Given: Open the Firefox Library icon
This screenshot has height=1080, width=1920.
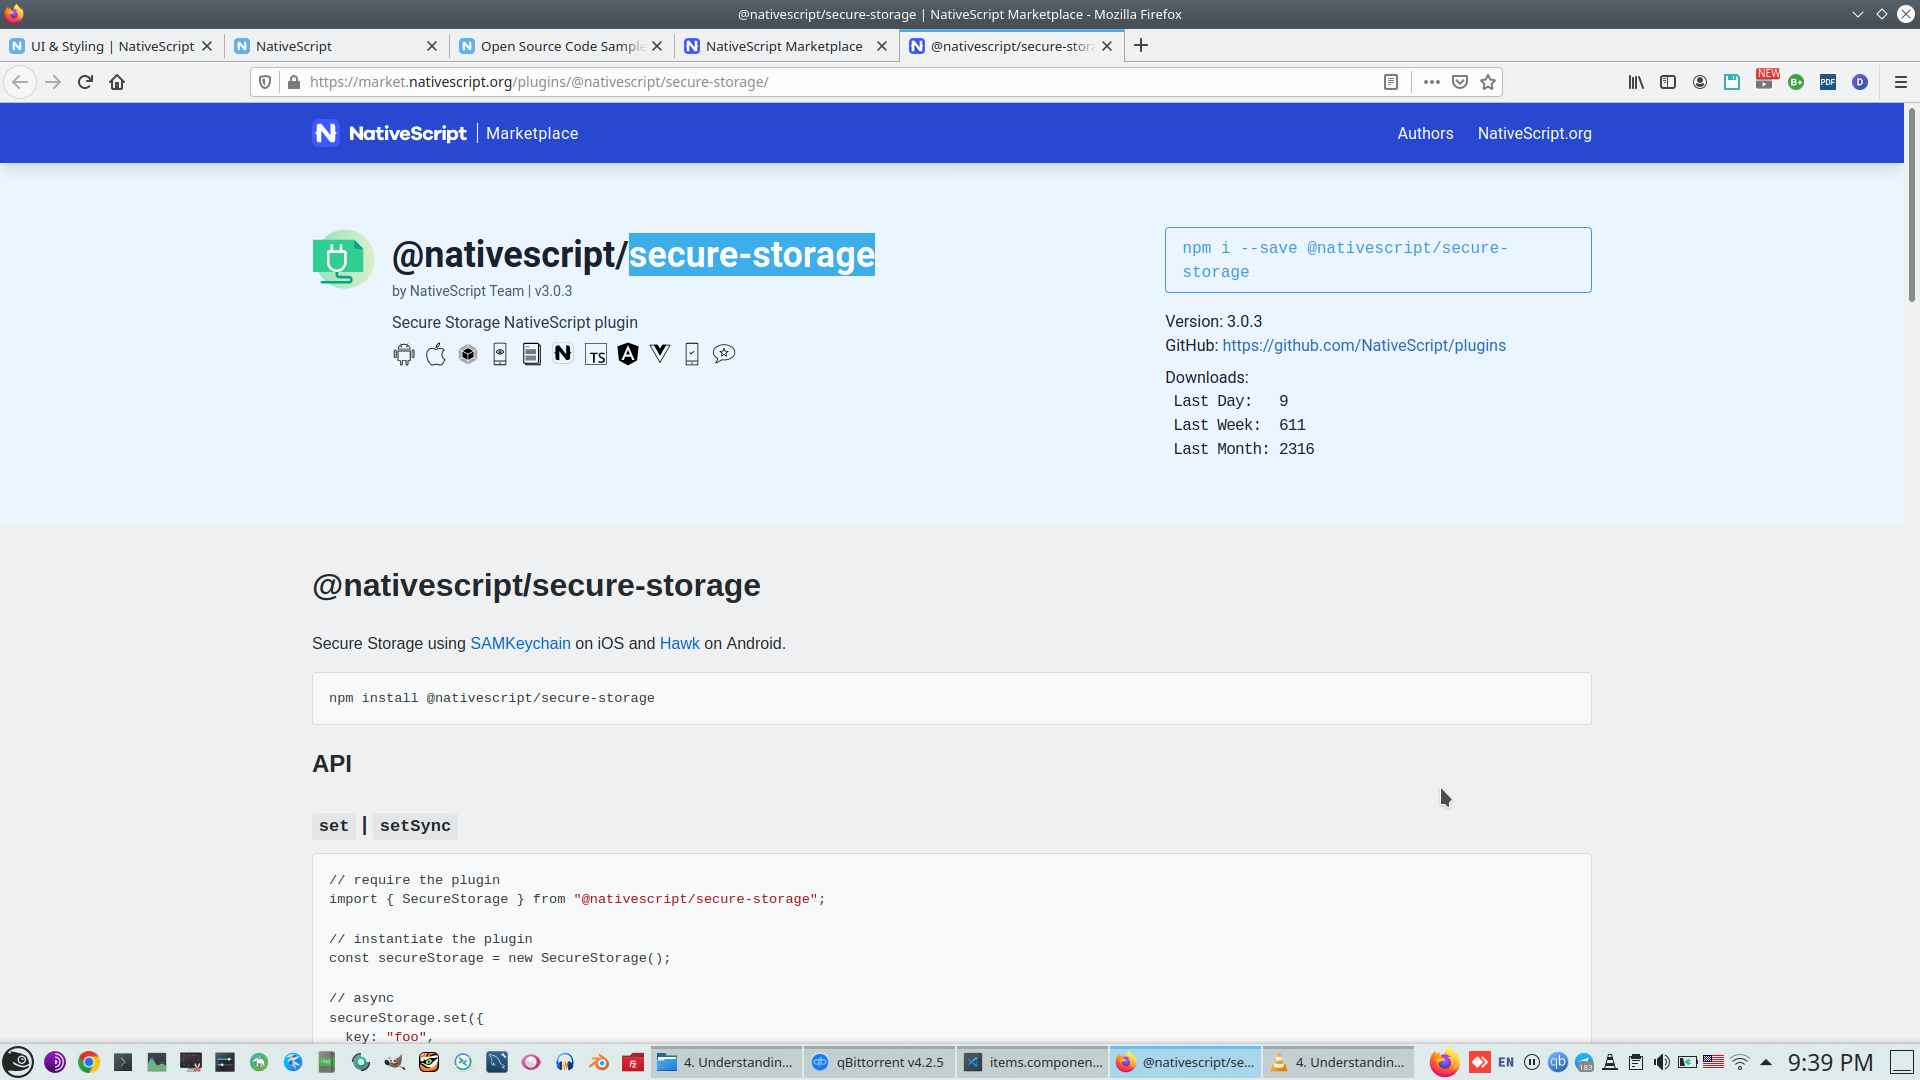Looking at the screenshot, I should pyautogui.click(x=1636, y=82).
